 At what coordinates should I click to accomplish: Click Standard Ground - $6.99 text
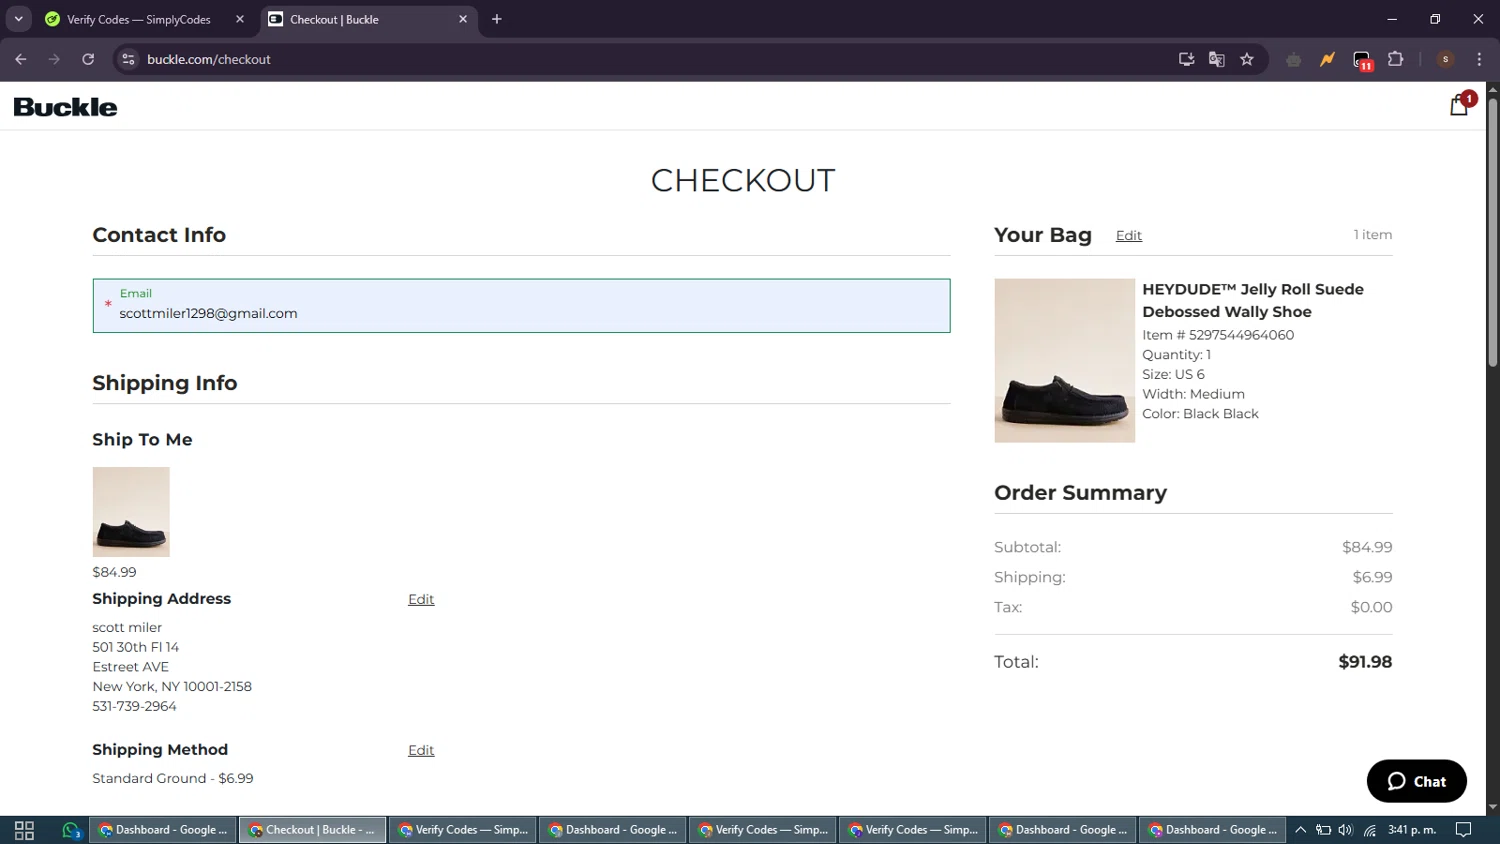[x=173, y=778]
